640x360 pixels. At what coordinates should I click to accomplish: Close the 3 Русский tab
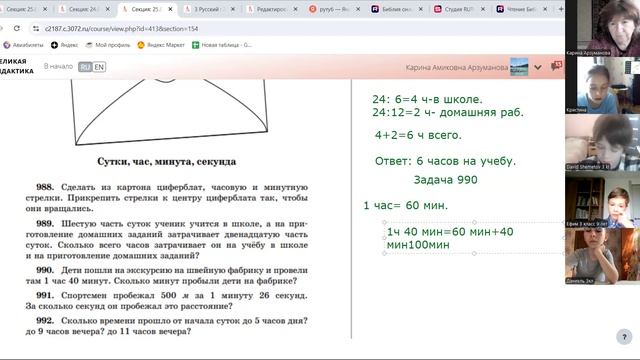coord(233,9)
